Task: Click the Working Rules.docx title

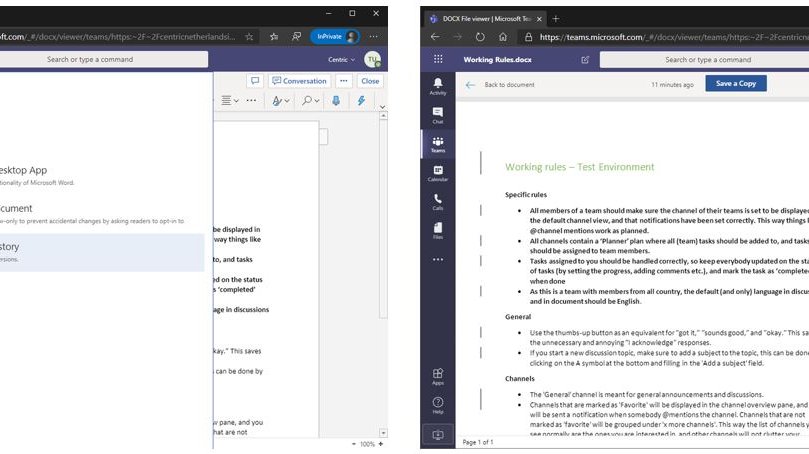Action: pos(497,60)
